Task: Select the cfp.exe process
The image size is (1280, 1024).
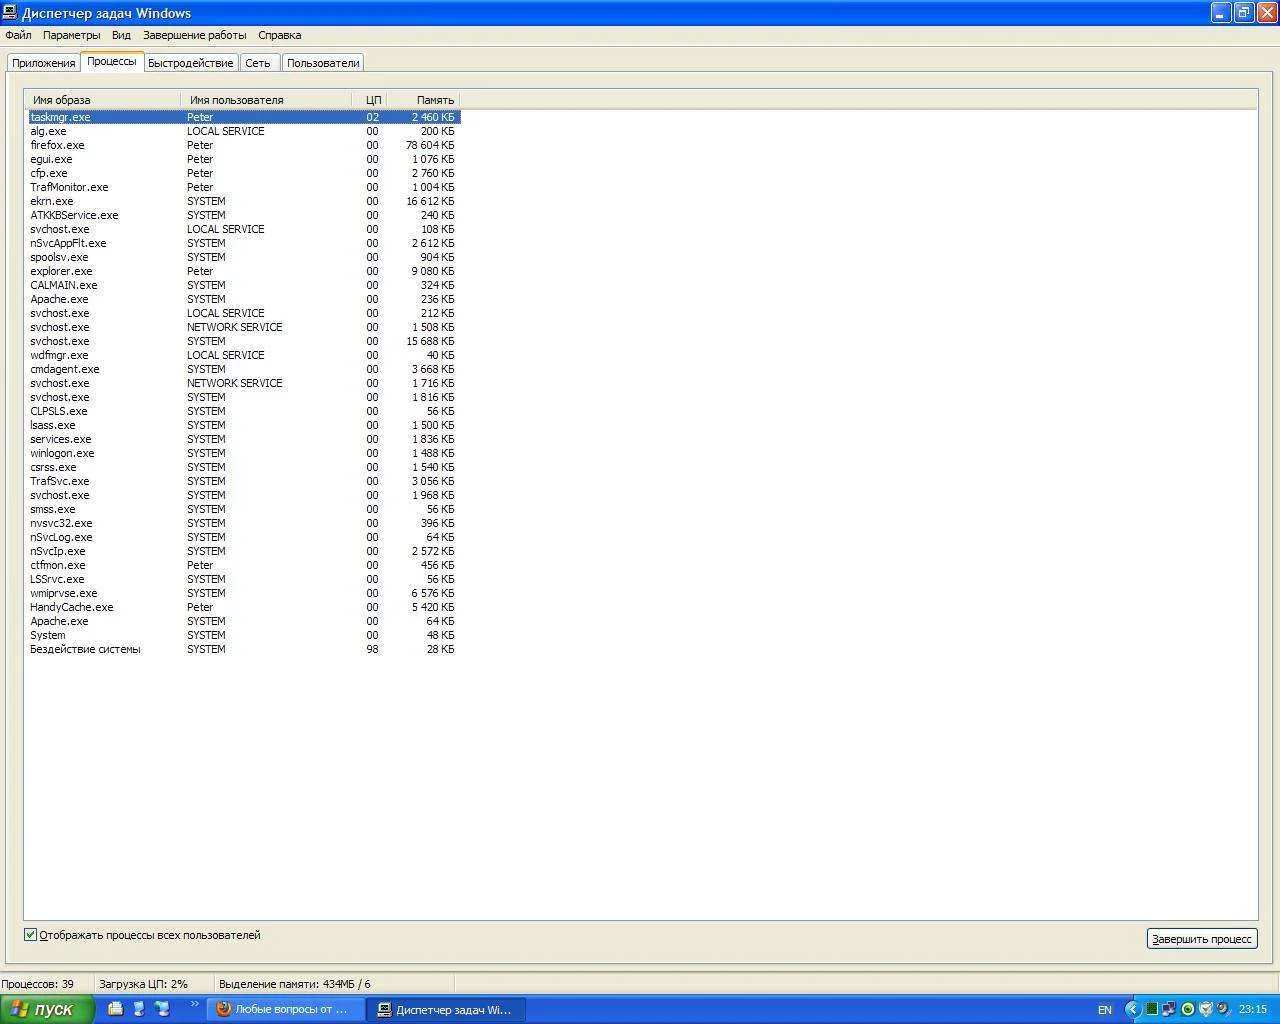Action: pos(243,173)
